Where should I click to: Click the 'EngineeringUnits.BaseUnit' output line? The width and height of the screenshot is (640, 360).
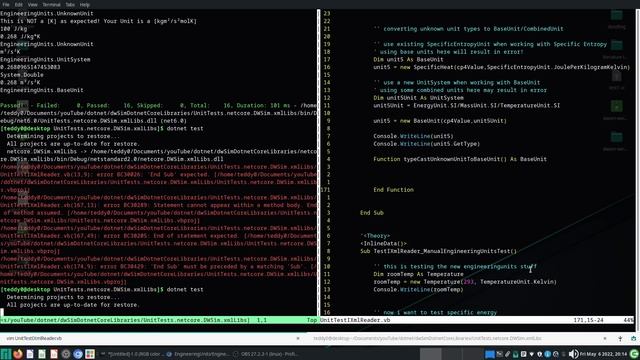pos(42,90)
